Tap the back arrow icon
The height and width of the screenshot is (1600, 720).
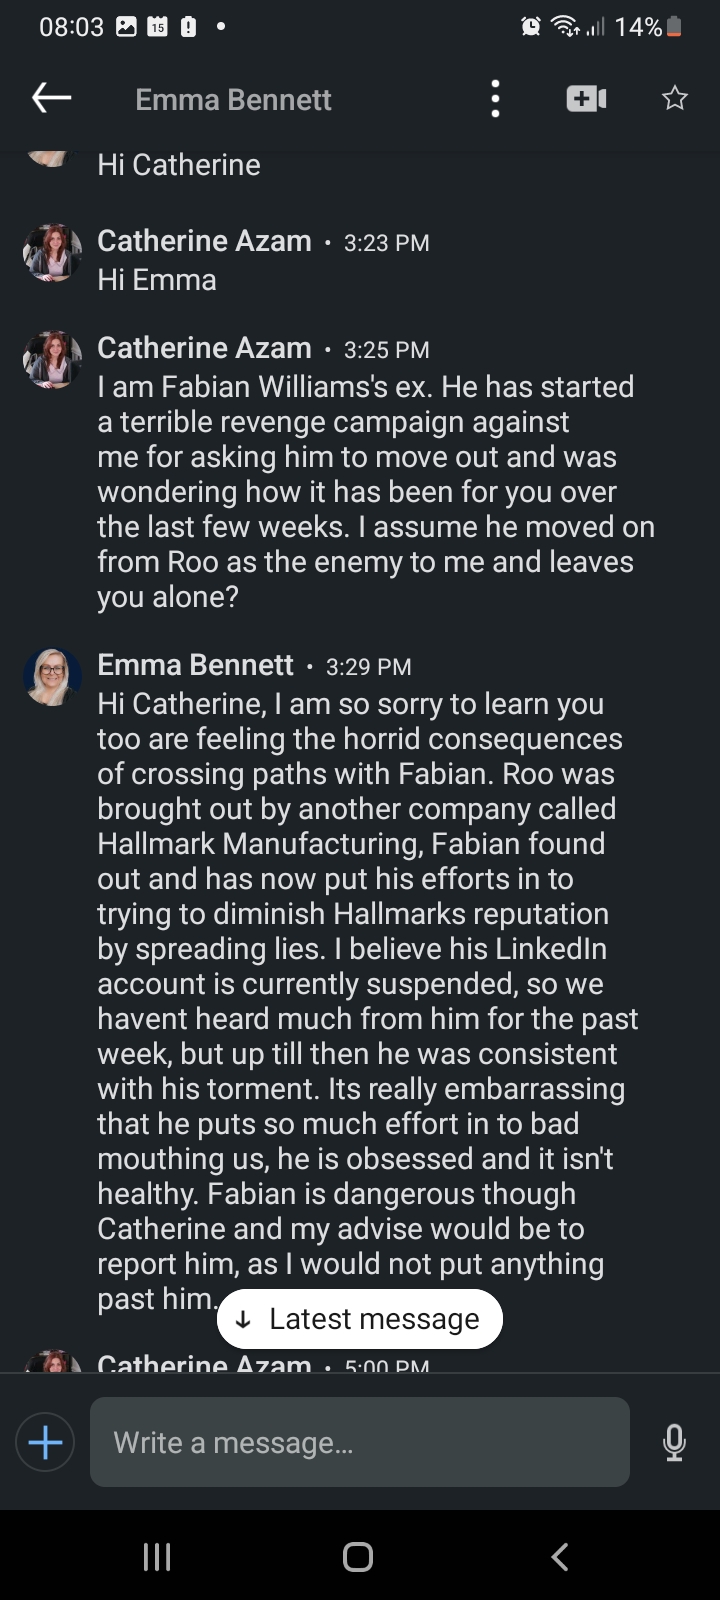52,98
